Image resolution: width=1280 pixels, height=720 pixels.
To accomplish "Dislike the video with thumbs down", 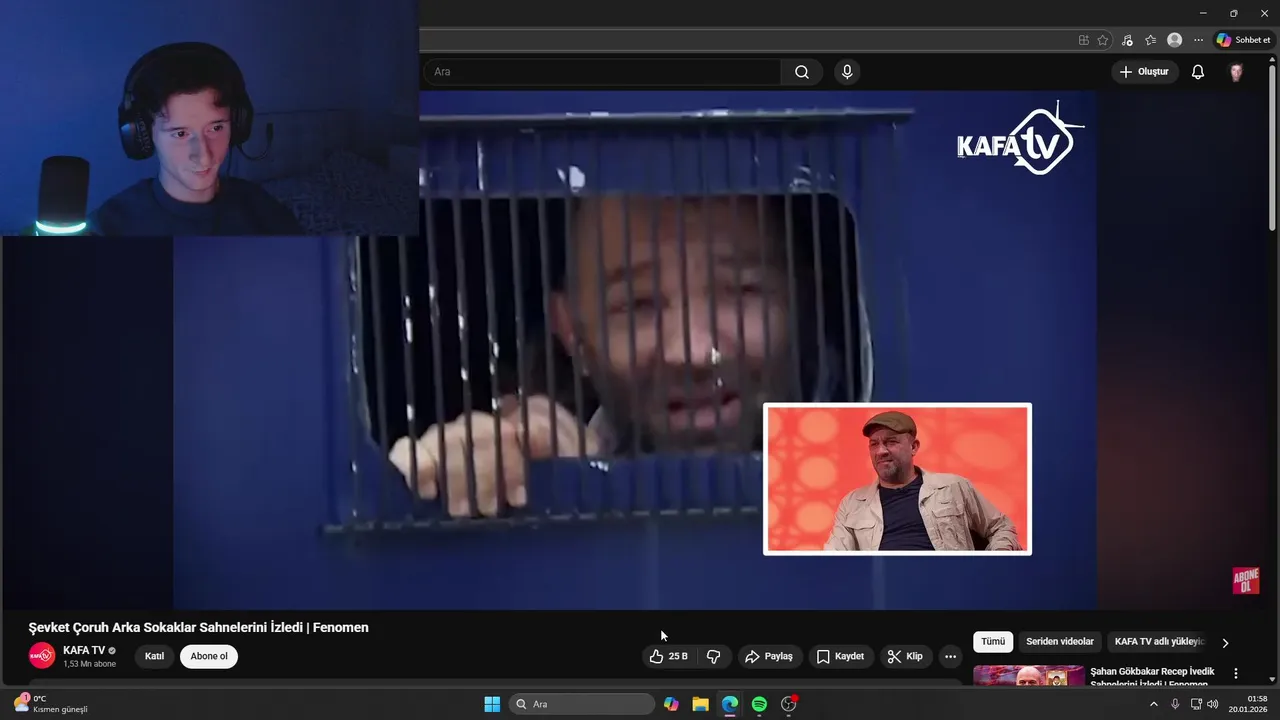I will [714, 656].
